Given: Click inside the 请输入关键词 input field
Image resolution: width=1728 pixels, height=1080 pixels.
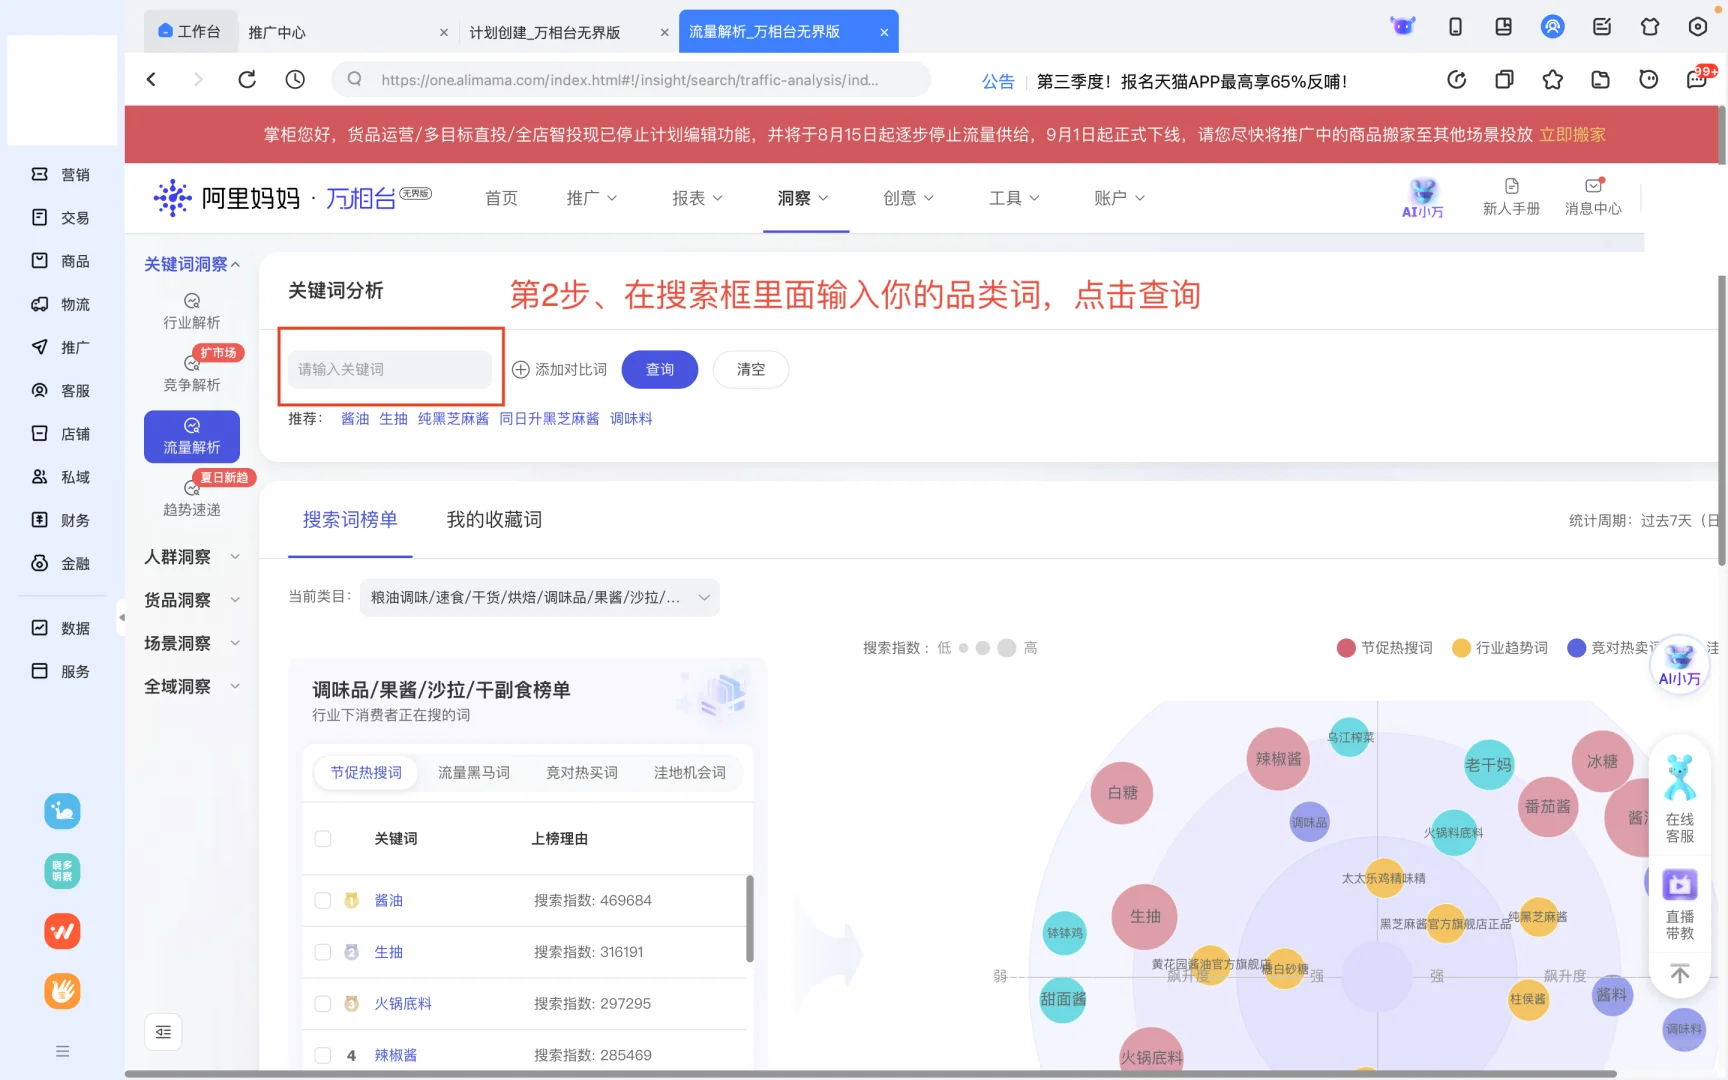Looking at the screenshot, I should [390, 369].
